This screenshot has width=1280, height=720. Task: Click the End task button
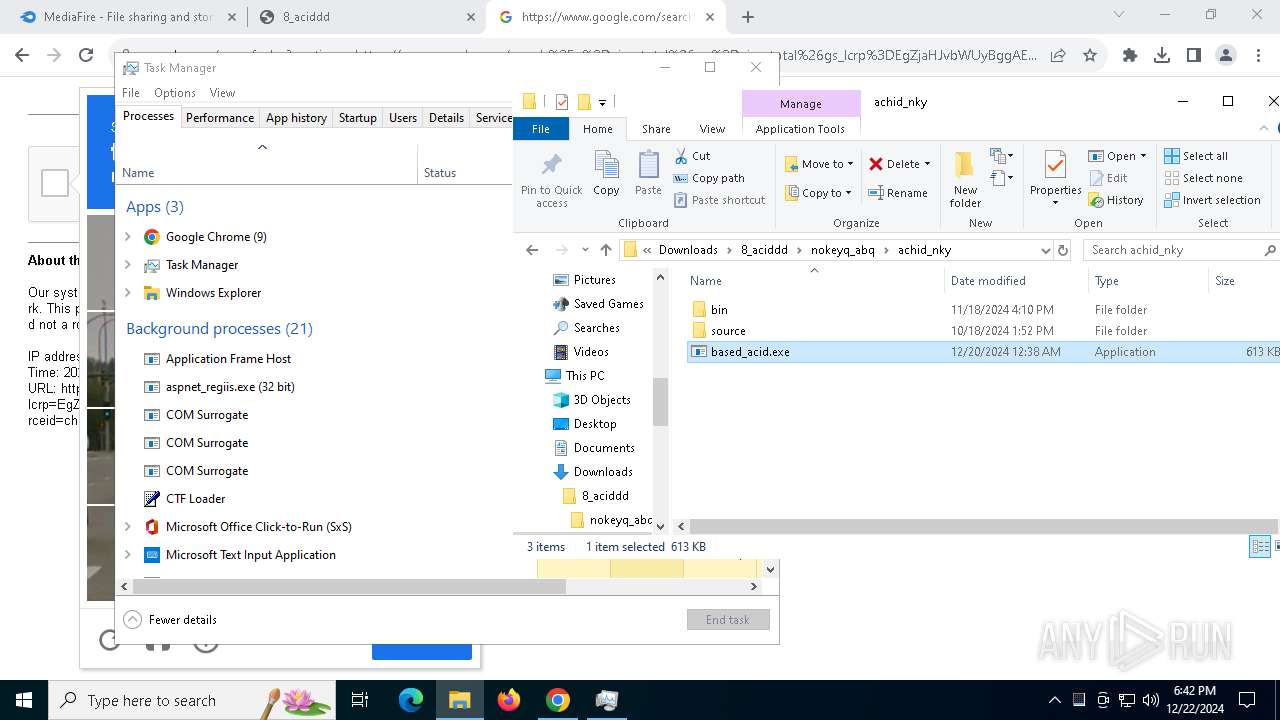728,620
